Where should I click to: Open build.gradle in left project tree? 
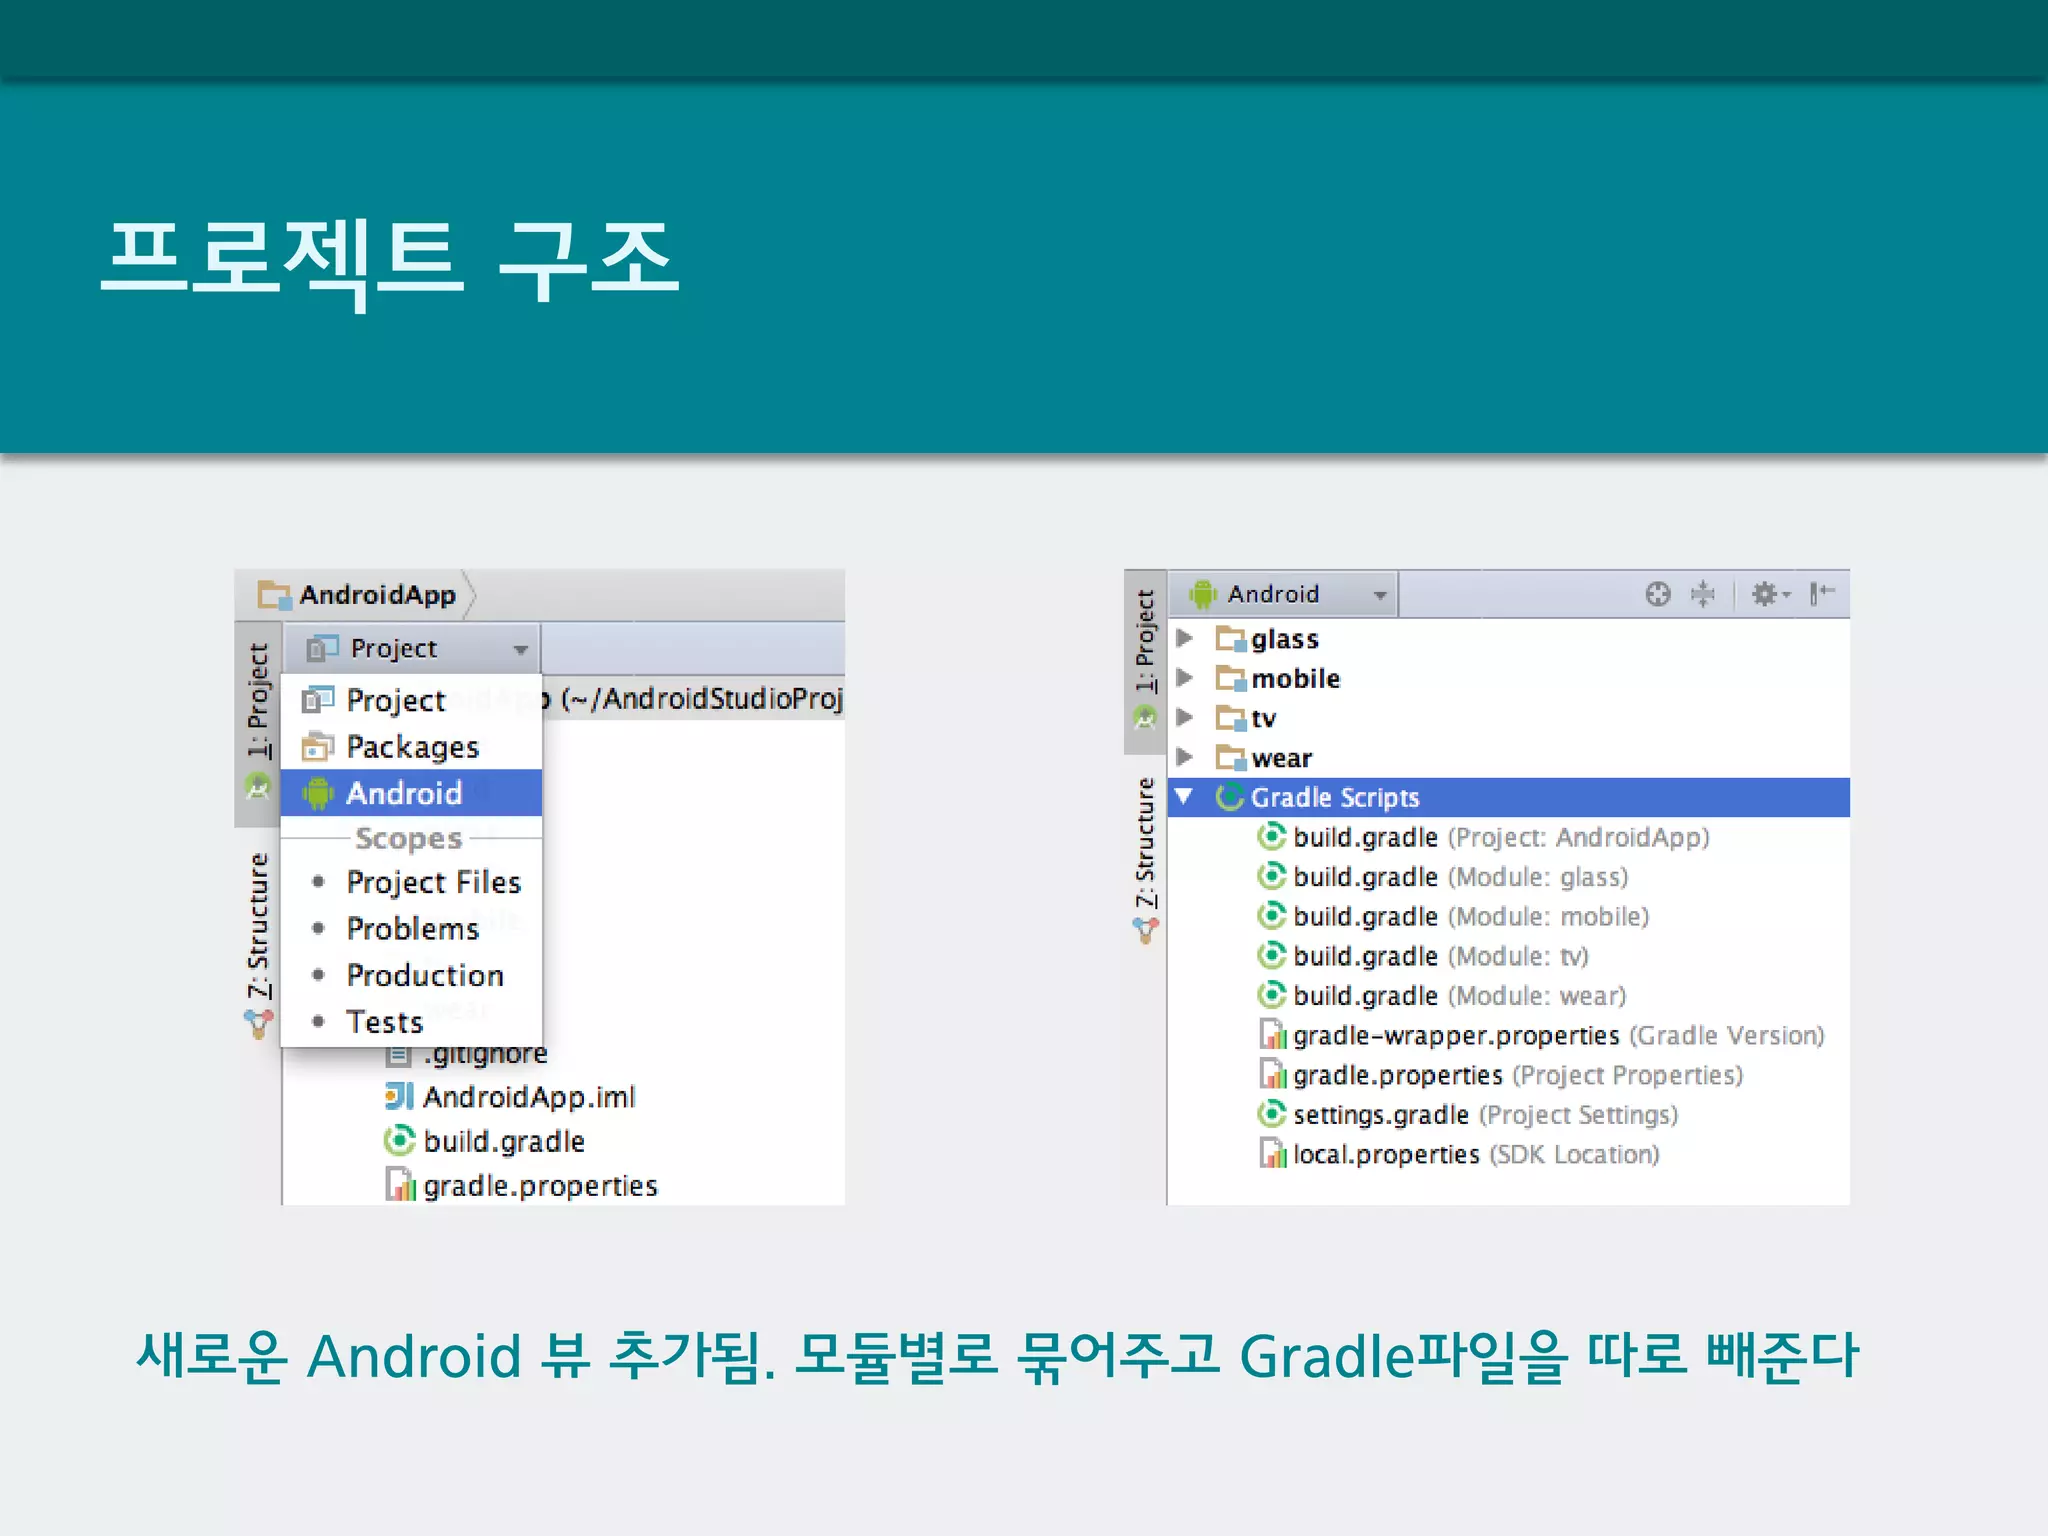pyautogui.click(x=485, y=1141)
